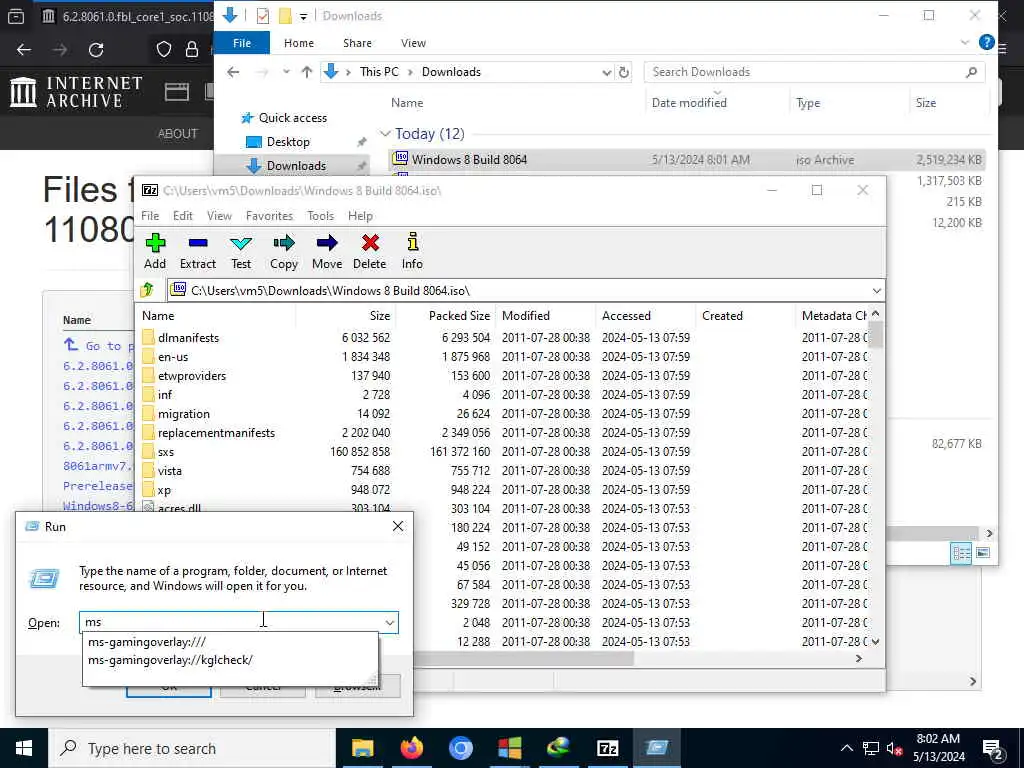The height and width of the screenshot is (768, 1024).
Task: Switch Explorer to large icons view
Action: tap(983, 553)
